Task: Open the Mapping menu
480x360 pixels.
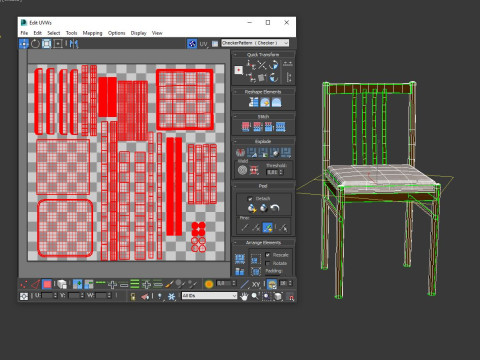Action: 92,33
